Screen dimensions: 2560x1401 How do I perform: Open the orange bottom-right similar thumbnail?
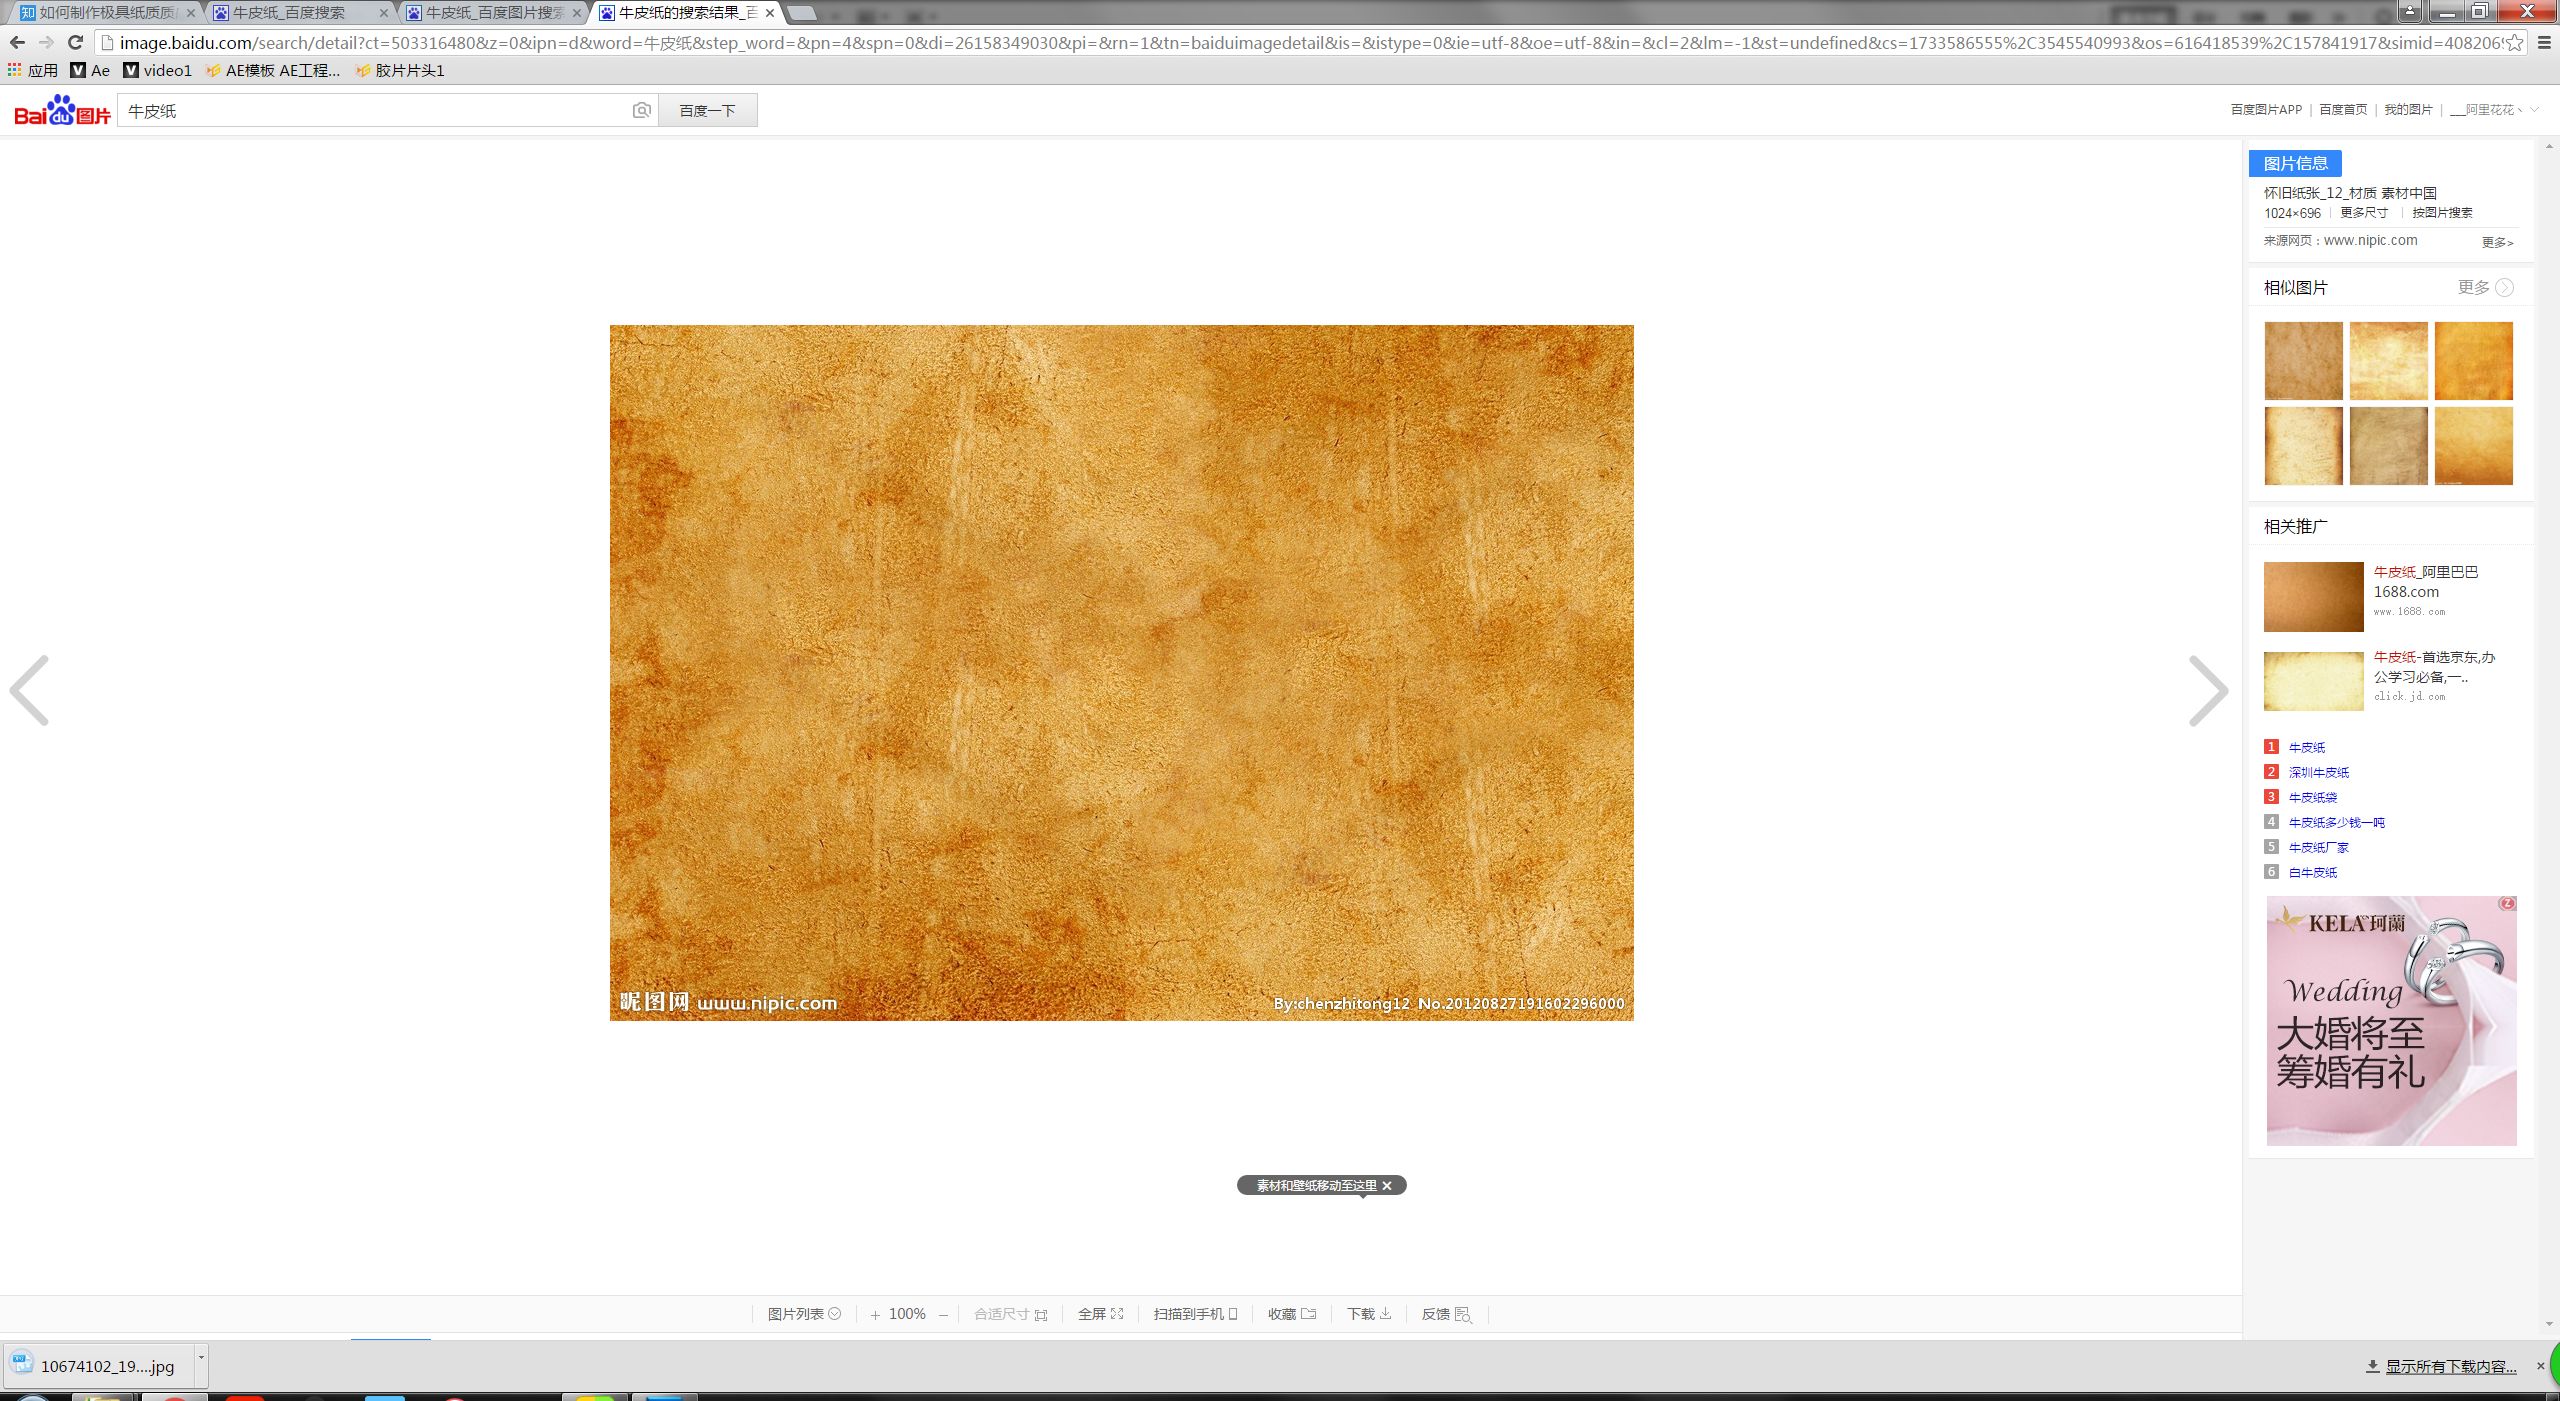coord(2473,446)
